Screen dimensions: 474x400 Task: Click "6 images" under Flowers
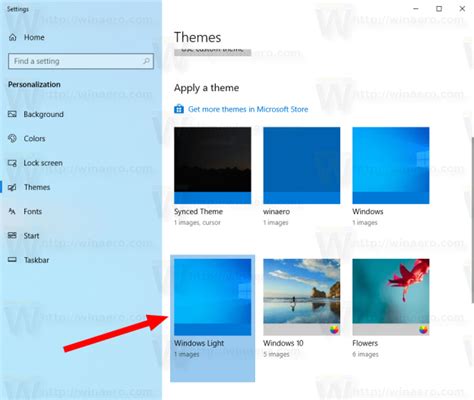365,354
